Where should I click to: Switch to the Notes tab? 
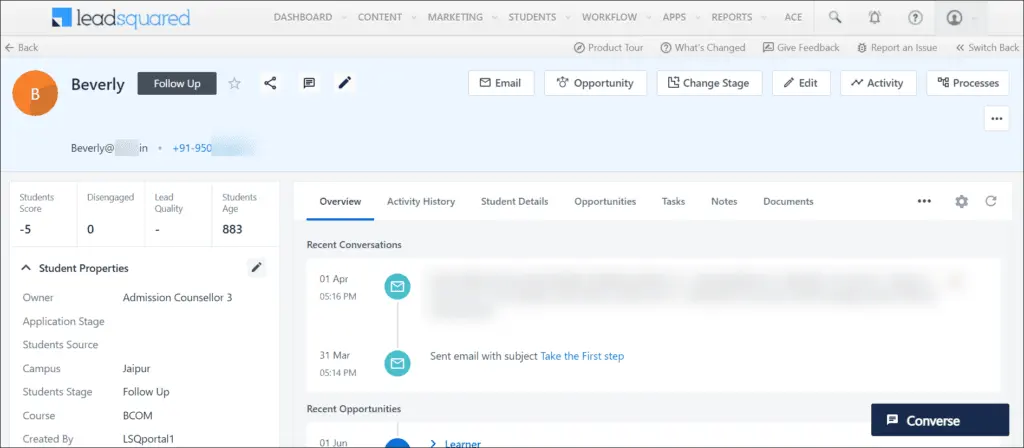pyautogui.click(x=724, y=201)
